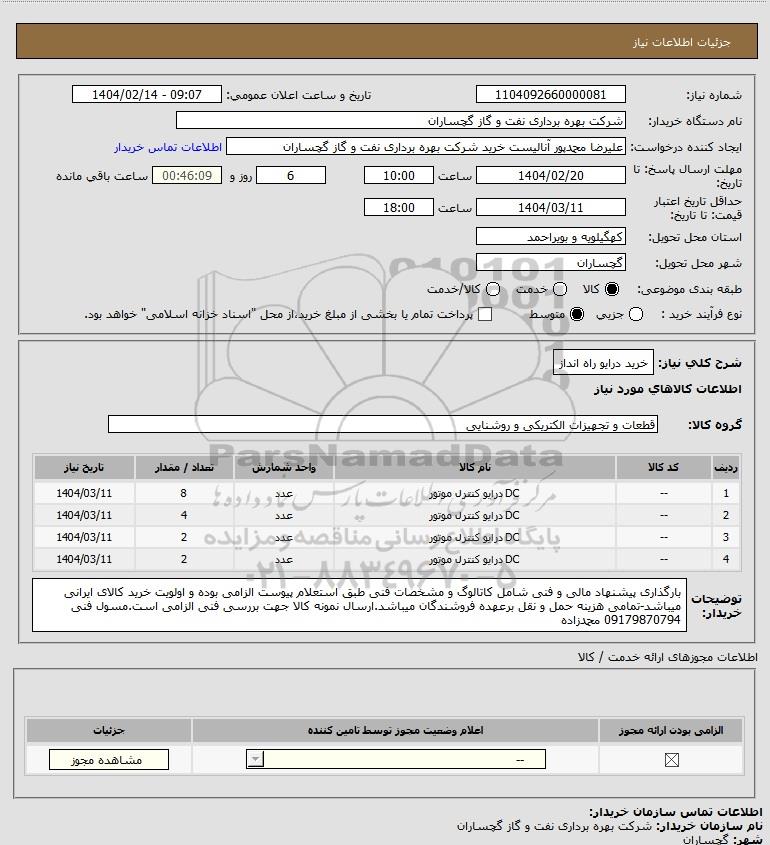Click the جزئیات اطلاعات نیاز page title
770x845 pixels.
[682, 42]
